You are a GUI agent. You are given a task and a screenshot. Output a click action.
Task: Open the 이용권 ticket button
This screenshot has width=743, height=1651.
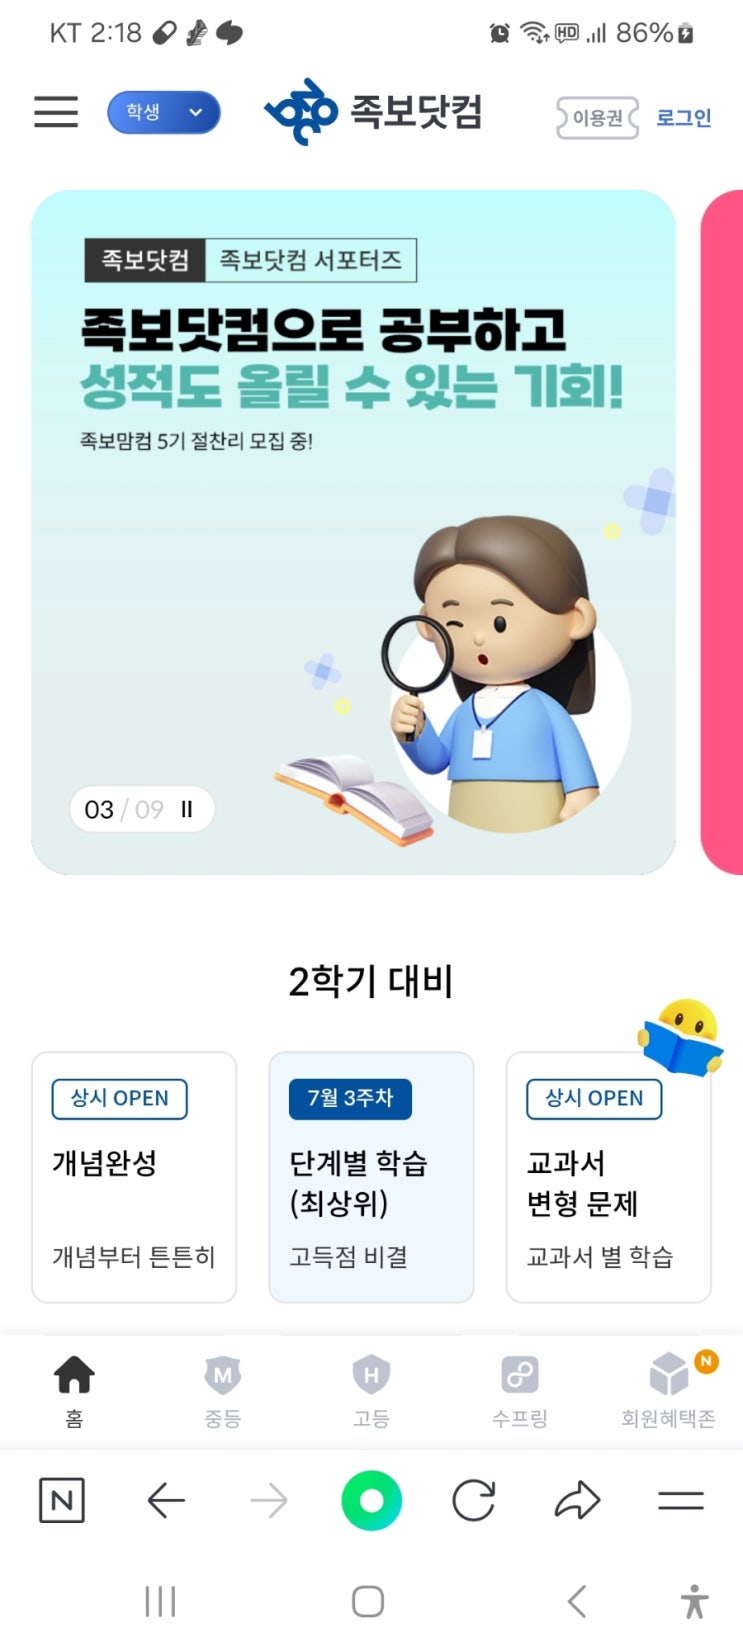(597, 118)
